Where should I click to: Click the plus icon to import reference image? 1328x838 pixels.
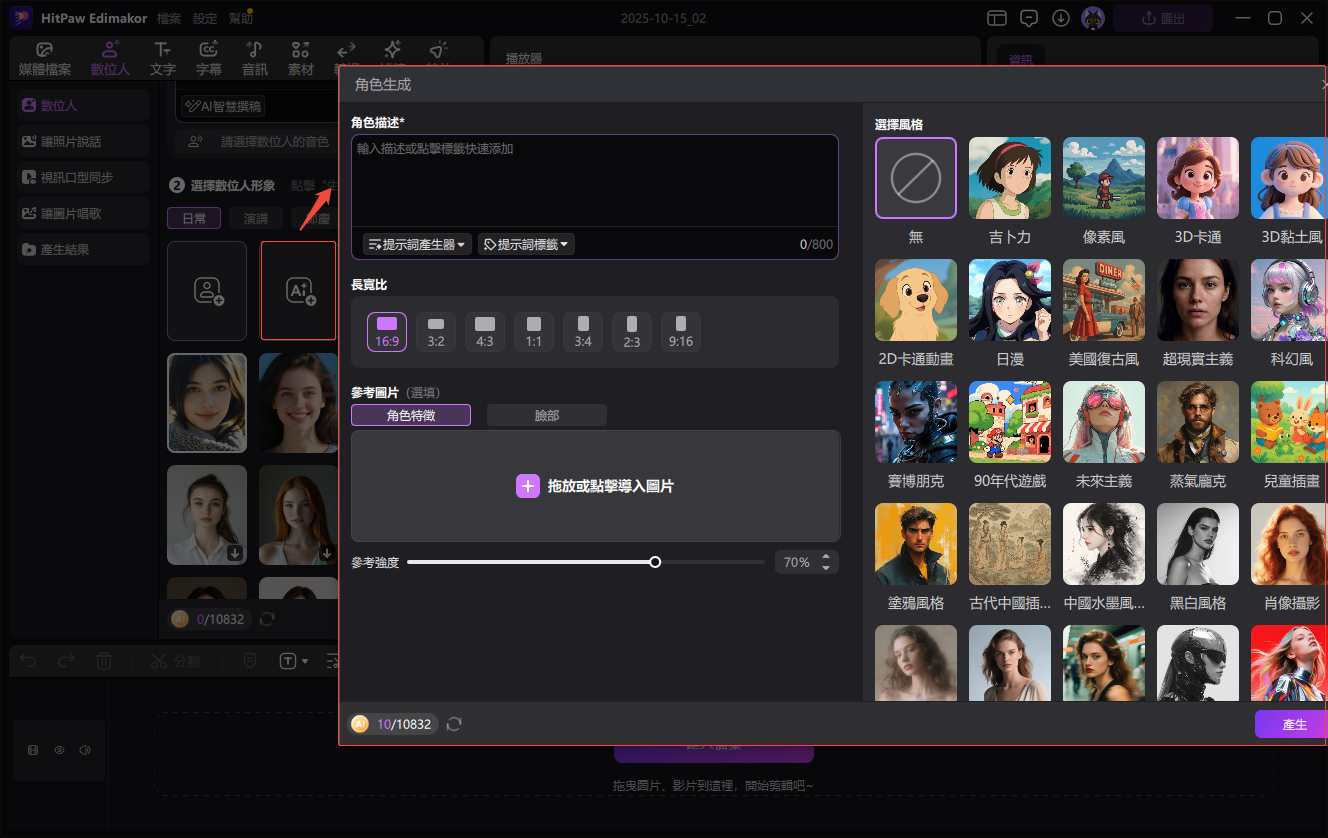(527, 486)
